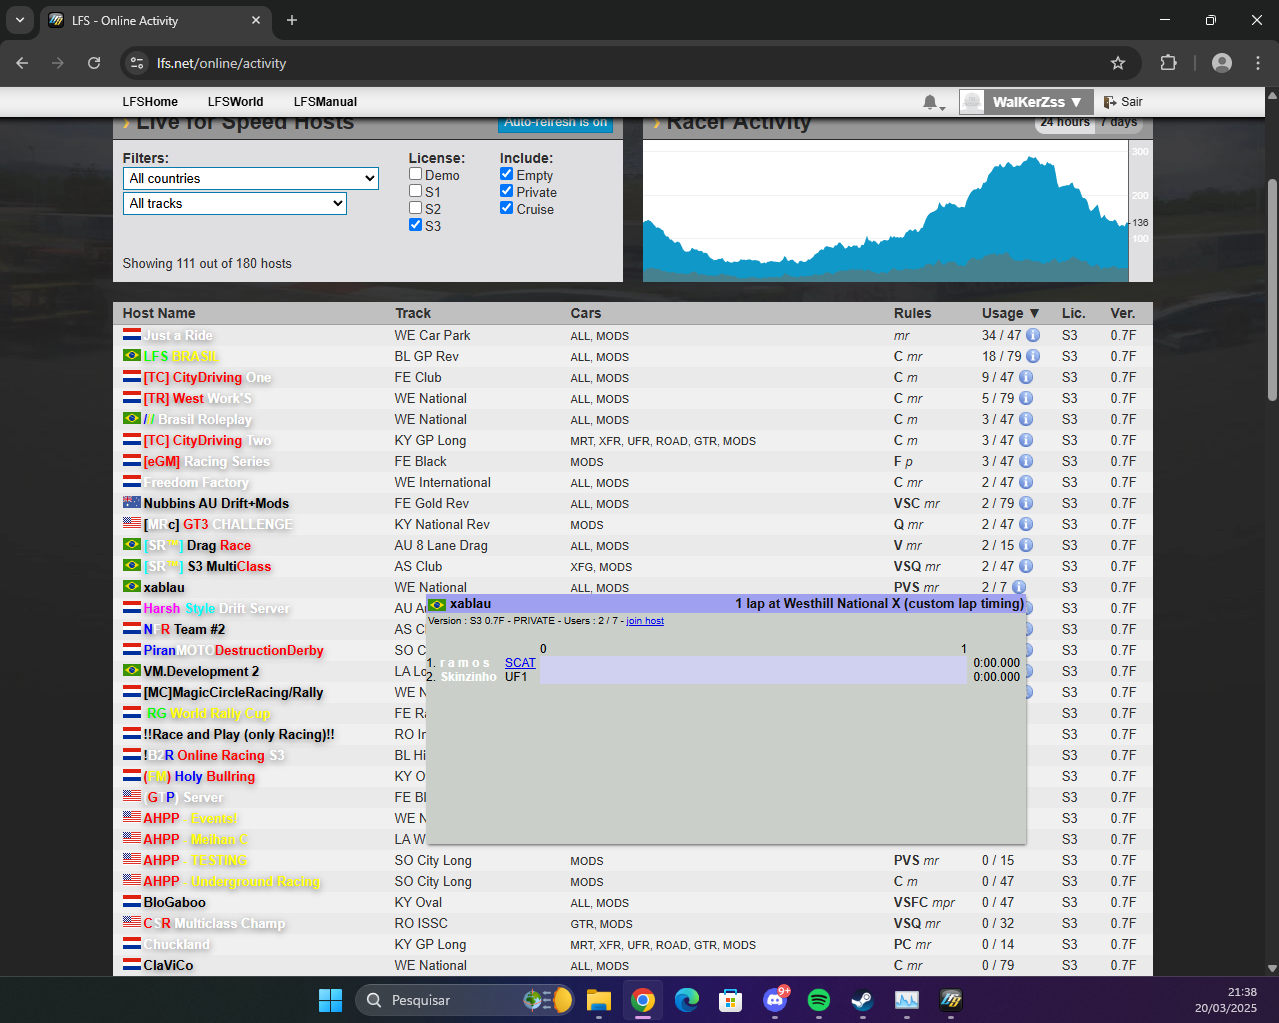The width and height of the screenshot is (1279, 1023).
Task: Open LFSManual menu item
Action: point(325,102)
